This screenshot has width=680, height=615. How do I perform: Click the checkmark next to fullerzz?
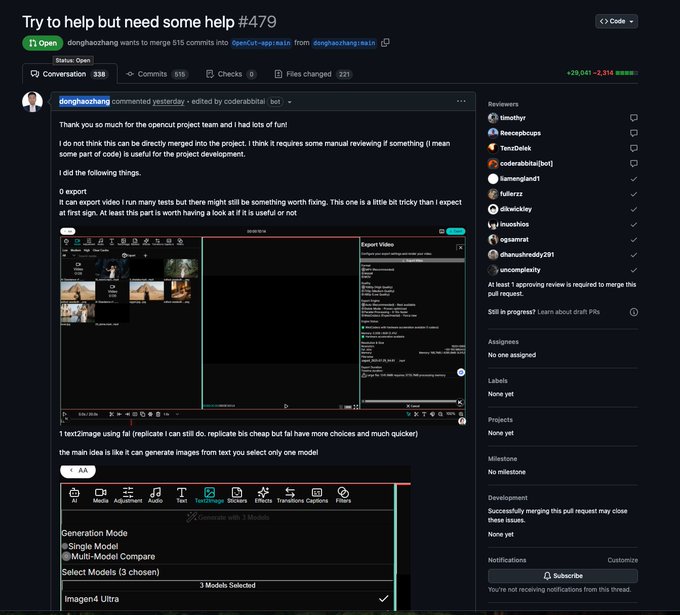(x=633, y=194)
